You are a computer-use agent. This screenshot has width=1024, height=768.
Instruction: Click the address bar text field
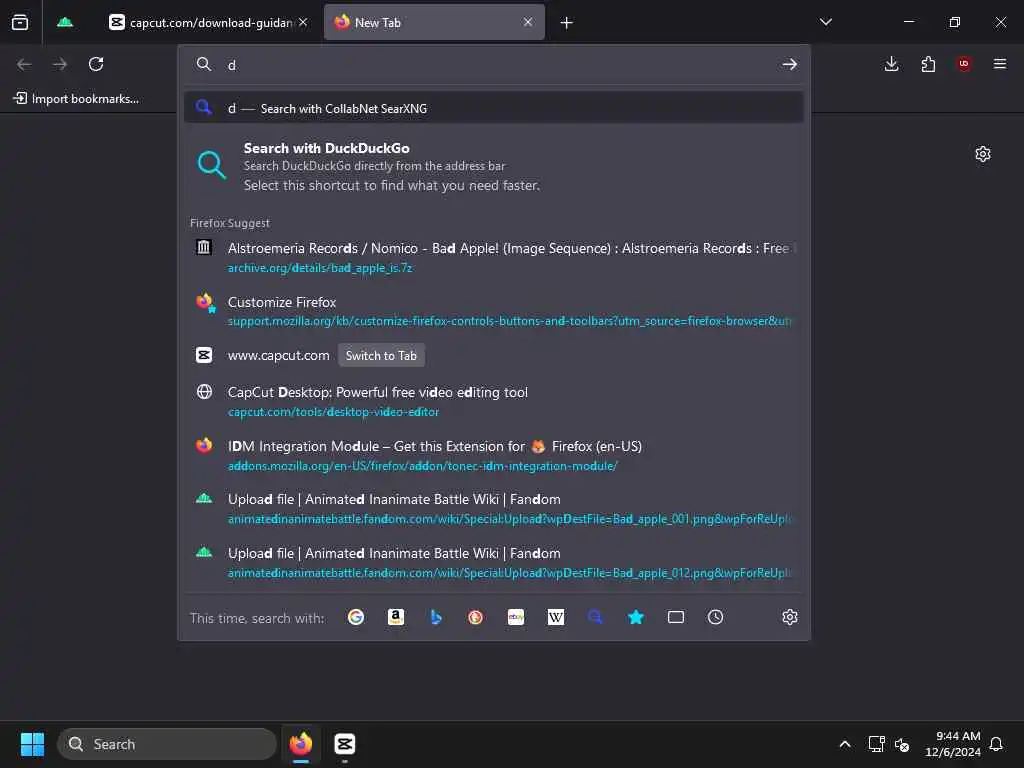pyautogui.click(x=496, y=65)
